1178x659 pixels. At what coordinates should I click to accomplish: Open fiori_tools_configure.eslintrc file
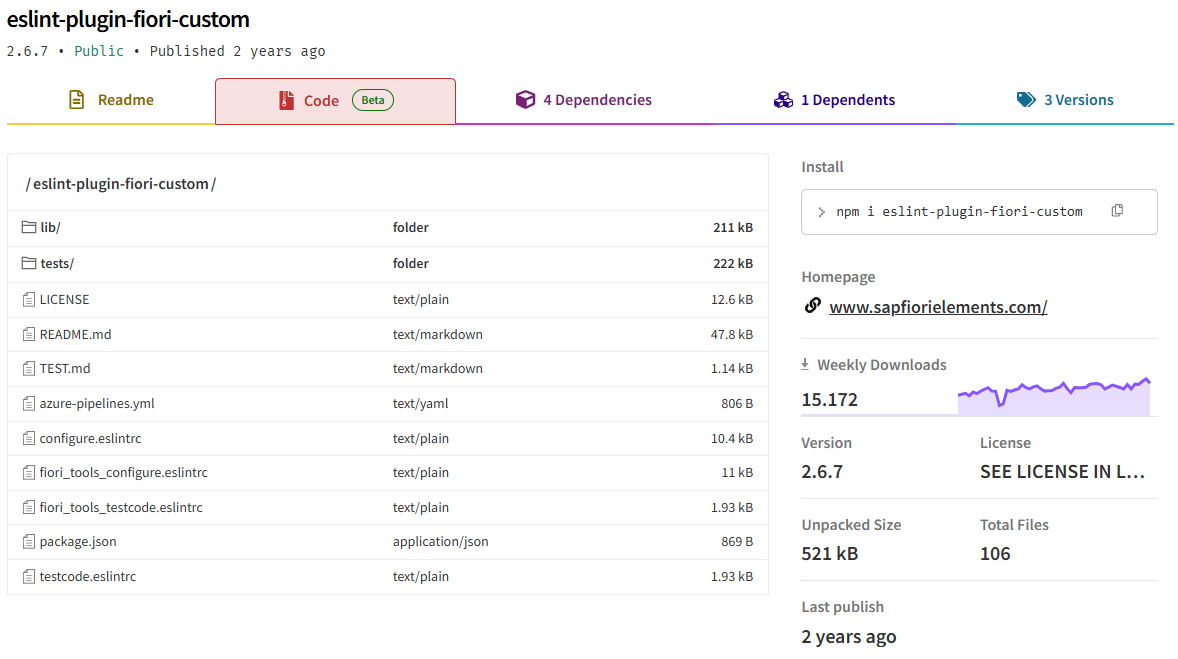(124, 473)
